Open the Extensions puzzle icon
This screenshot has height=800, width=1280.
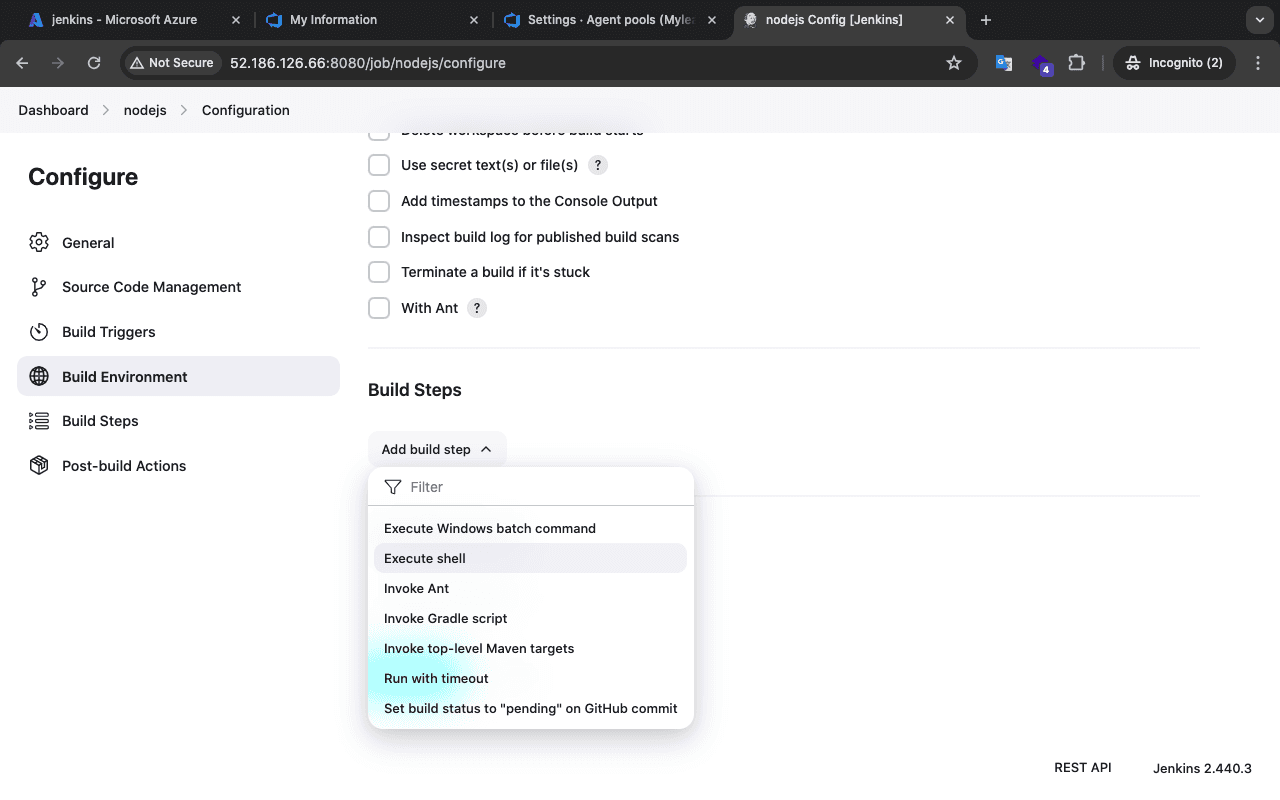click(x=1076, y=63)
